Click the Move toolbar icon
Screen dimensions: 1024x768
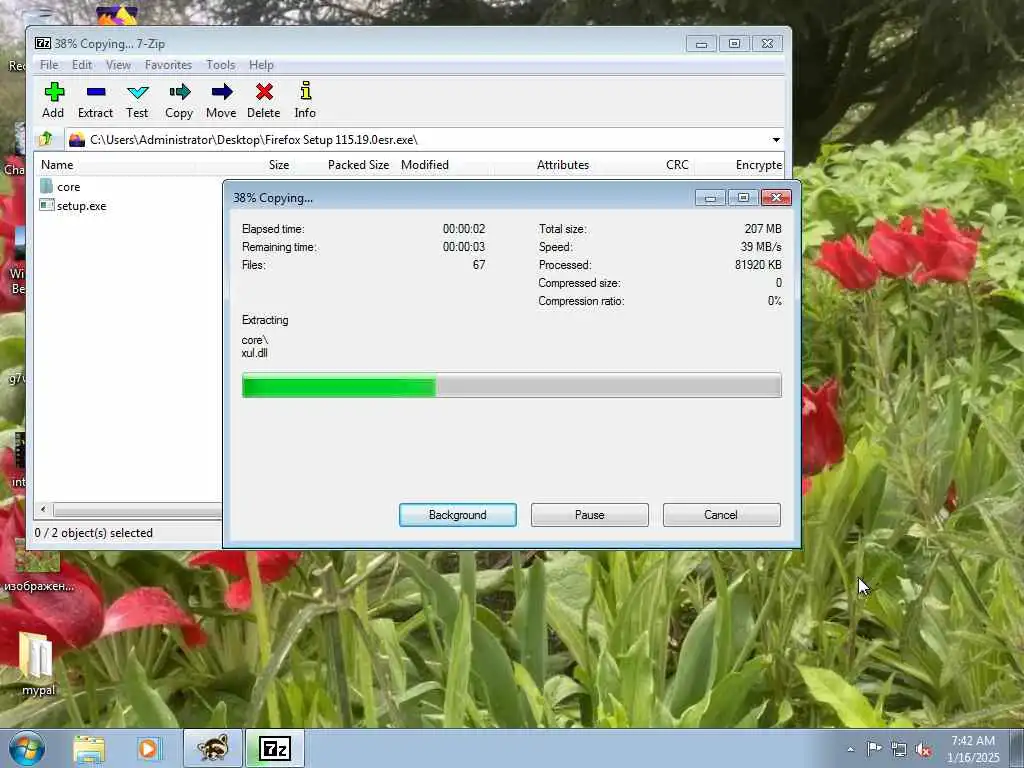point(221,92)
